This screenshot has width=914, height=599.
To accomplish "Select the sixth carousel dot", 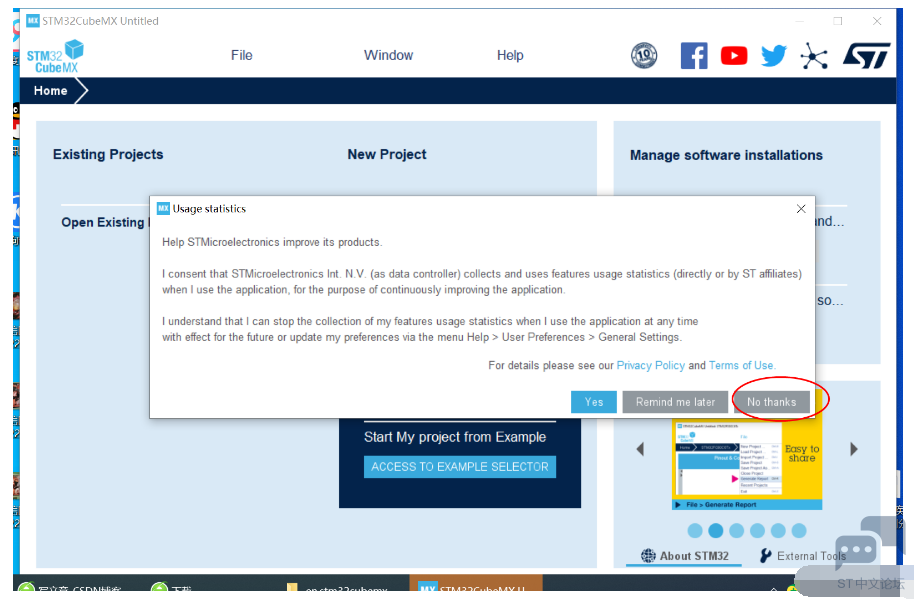I will pos(799,531).
